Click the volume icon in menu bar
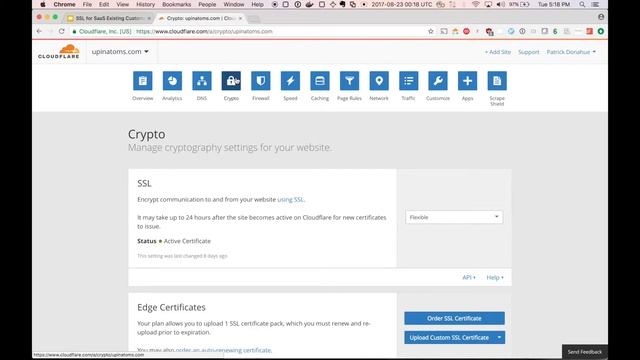Viewport: 640px width, 360px height. (500, 4)
